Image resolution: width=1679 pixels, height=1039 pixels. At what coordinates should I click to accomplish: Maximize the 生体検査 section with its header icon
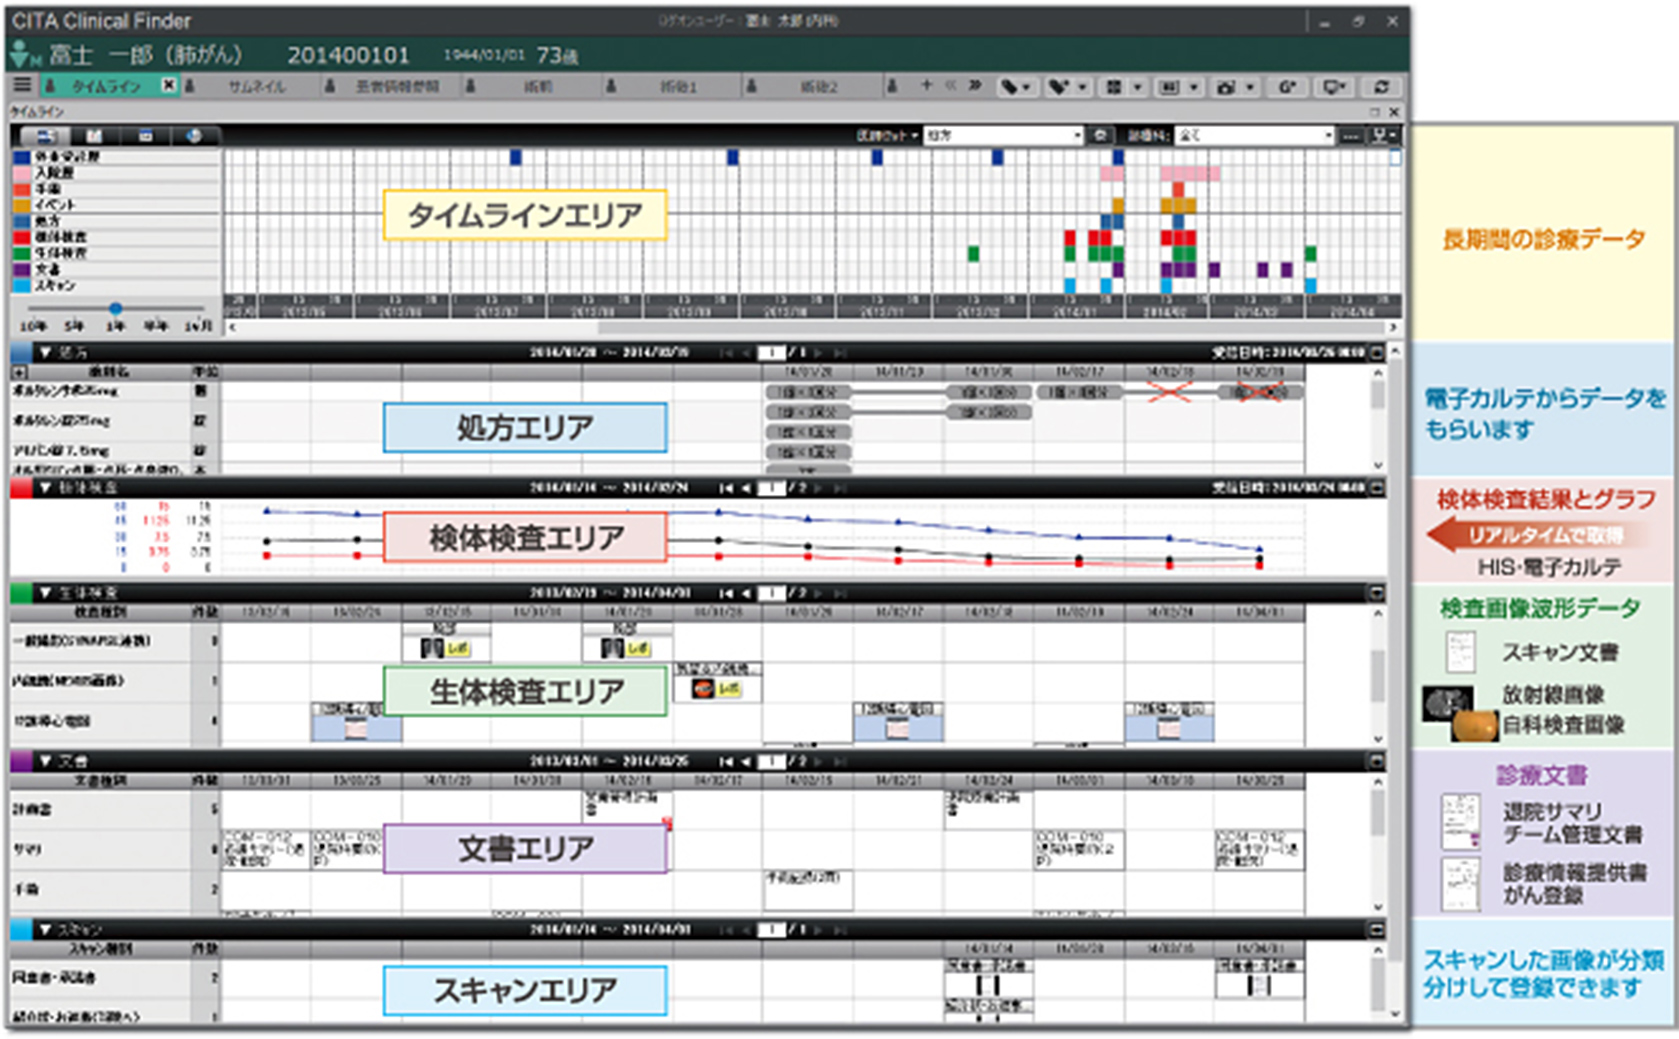(1377, 593)
